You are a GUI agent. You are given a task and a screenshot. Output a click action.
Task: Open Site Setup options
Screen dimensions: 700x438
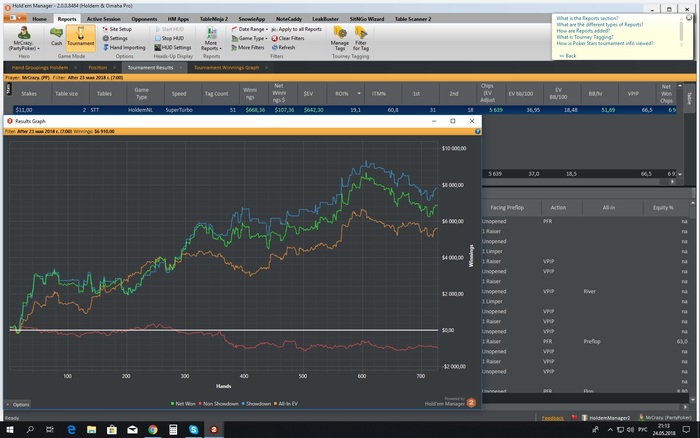(x=117, y=29)
